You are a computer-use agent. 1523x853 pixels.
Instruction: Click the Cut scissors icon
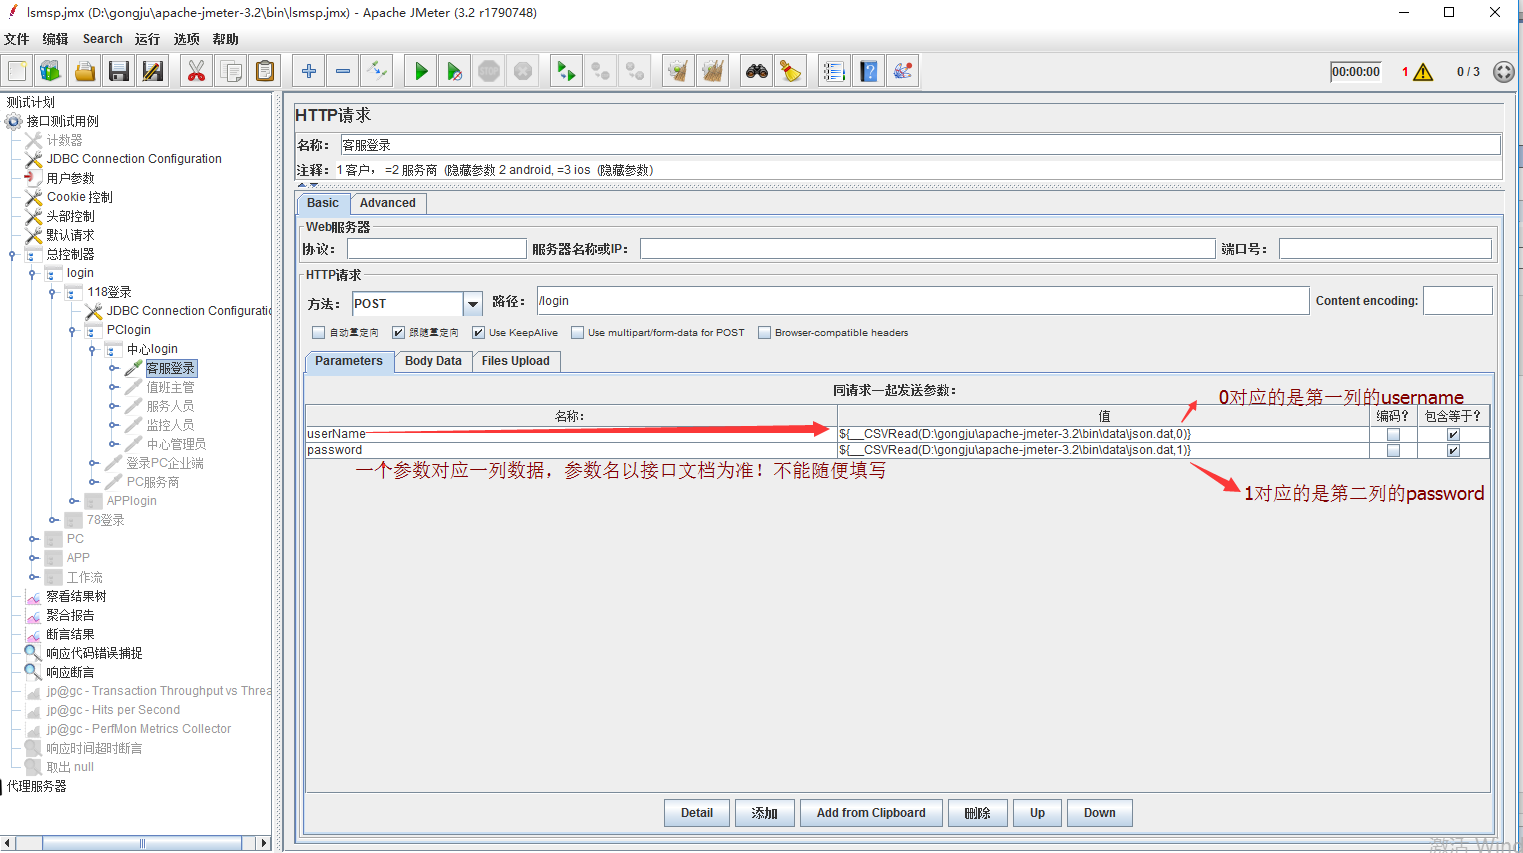(x=197, y=71)
